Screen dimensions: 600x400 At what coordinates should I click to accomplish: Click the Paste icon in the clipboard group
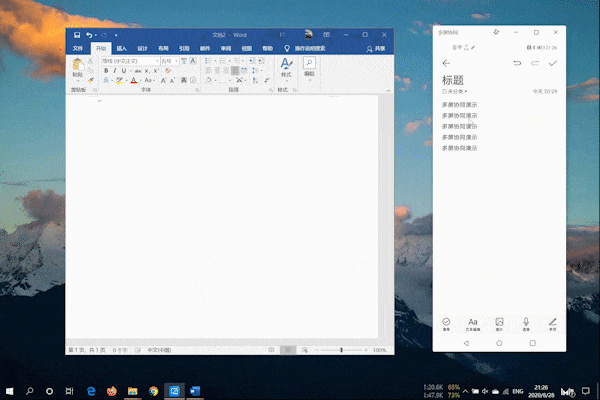(x=78, y=67)
